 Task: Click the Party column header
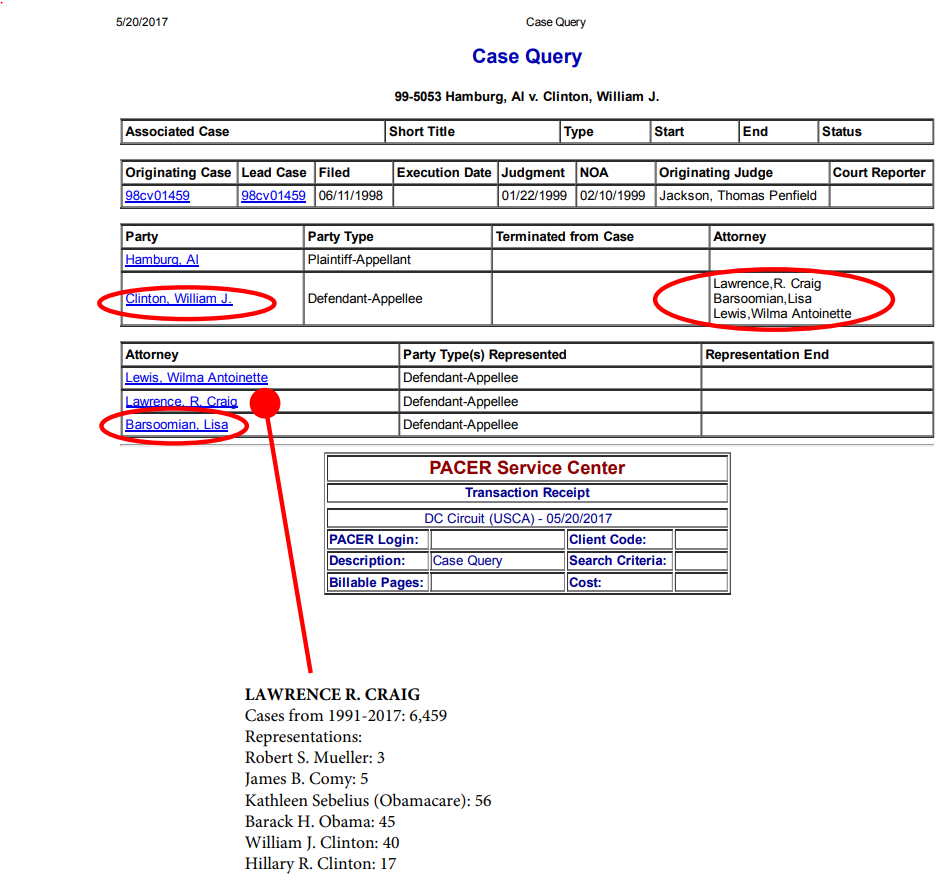(141, 237)
